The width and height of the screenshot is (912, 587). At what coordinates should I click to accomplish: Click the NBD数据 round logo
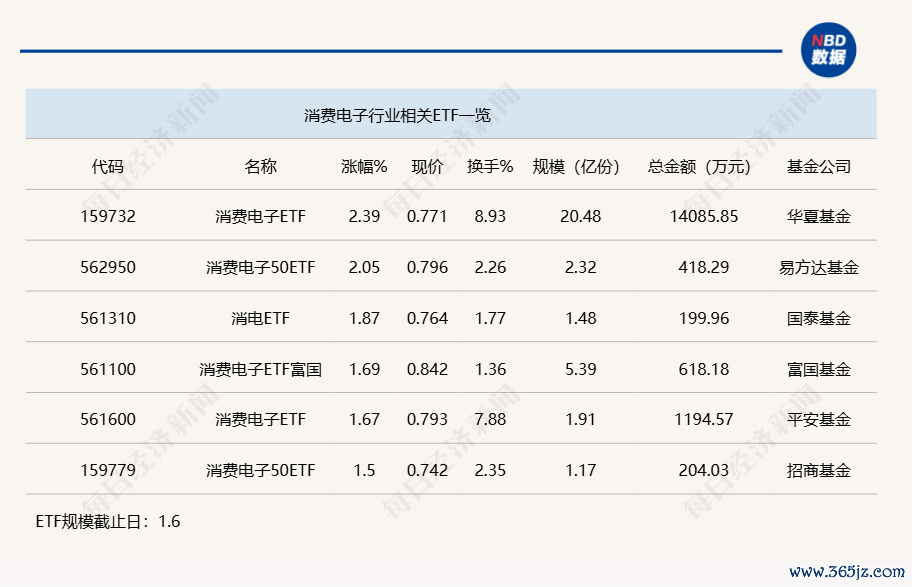[828, 50]
